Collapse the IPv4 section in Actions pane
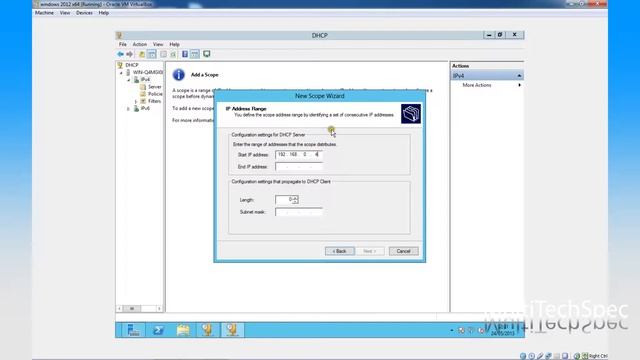The image size is (640, 360). (519, 76)
